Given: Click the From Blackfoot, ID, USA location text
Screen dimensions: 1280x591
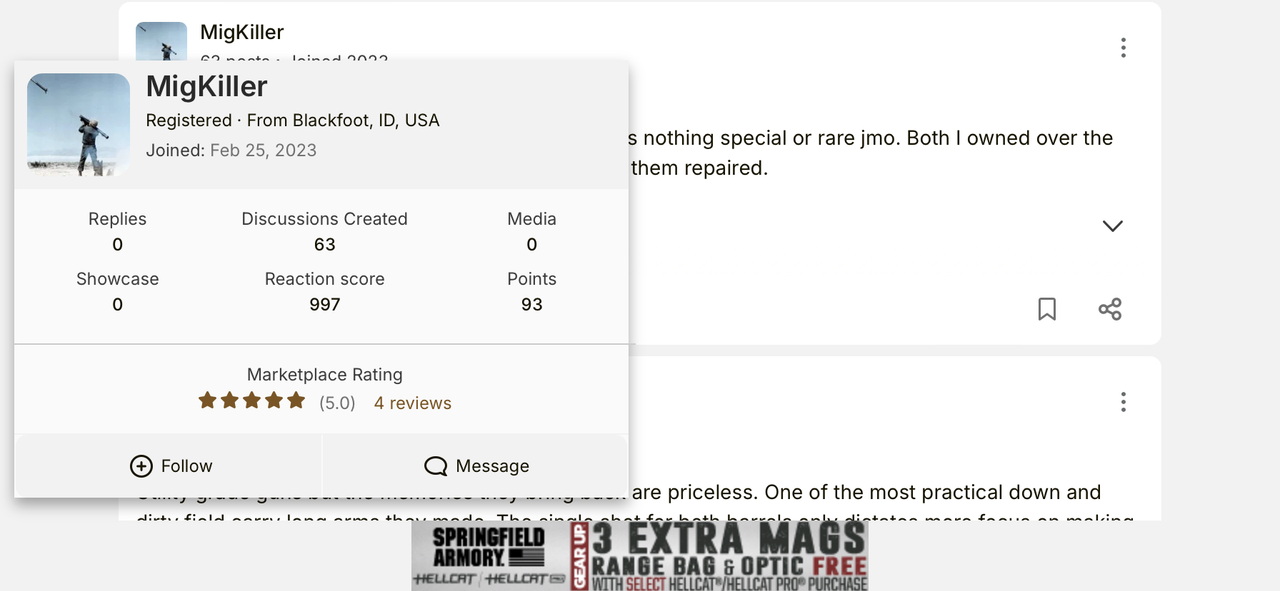Looking at the screenshot, I should (x=343, y=120).
